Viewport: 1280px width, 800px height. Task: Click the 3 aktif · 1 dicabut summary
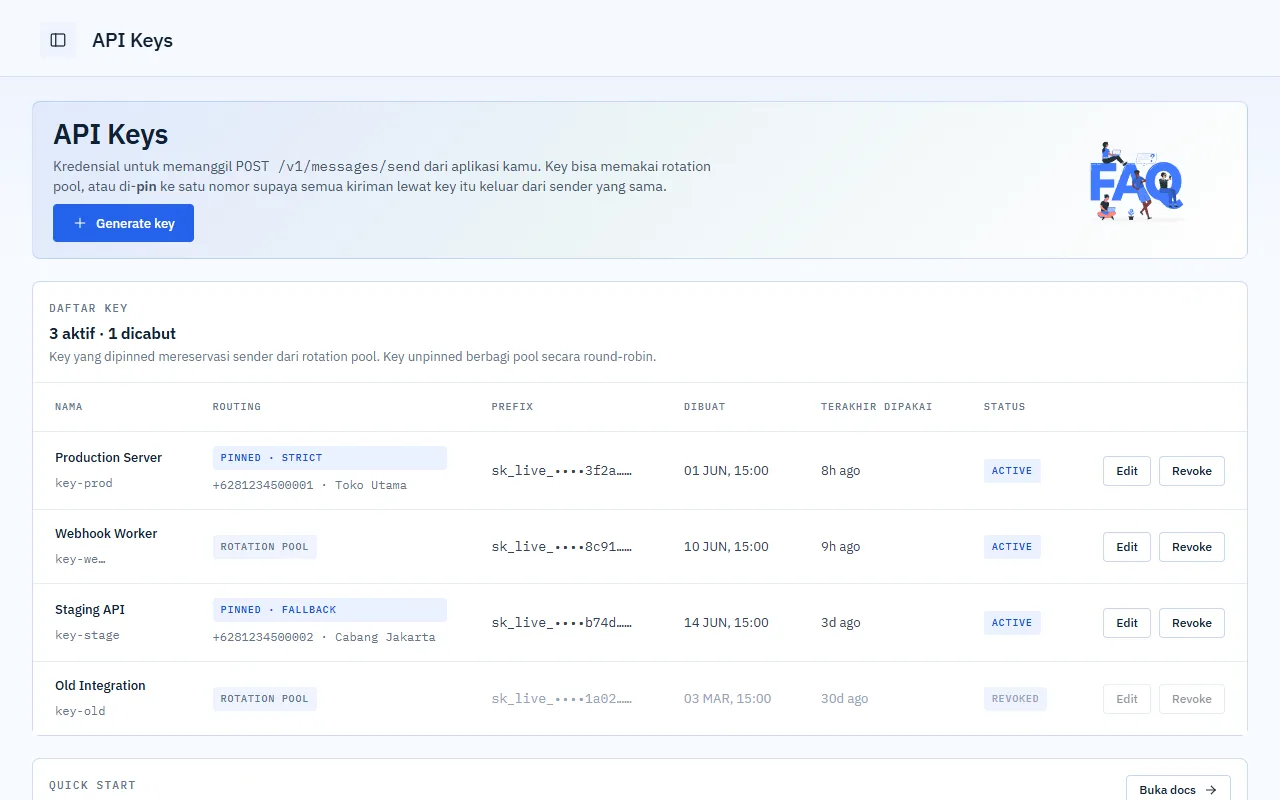pyautogui.click(x=112, y=333)
